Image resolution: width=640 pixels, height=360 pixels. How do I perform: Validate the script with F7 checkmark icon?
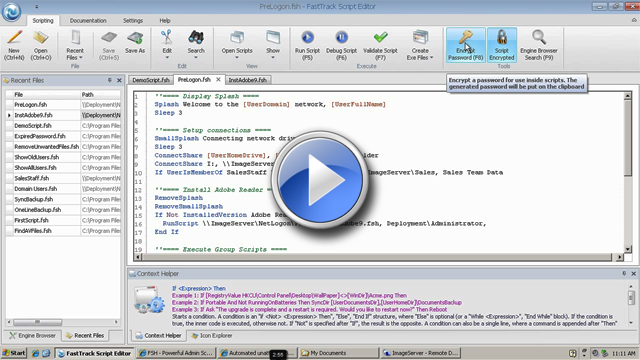(x=380, y=38)
